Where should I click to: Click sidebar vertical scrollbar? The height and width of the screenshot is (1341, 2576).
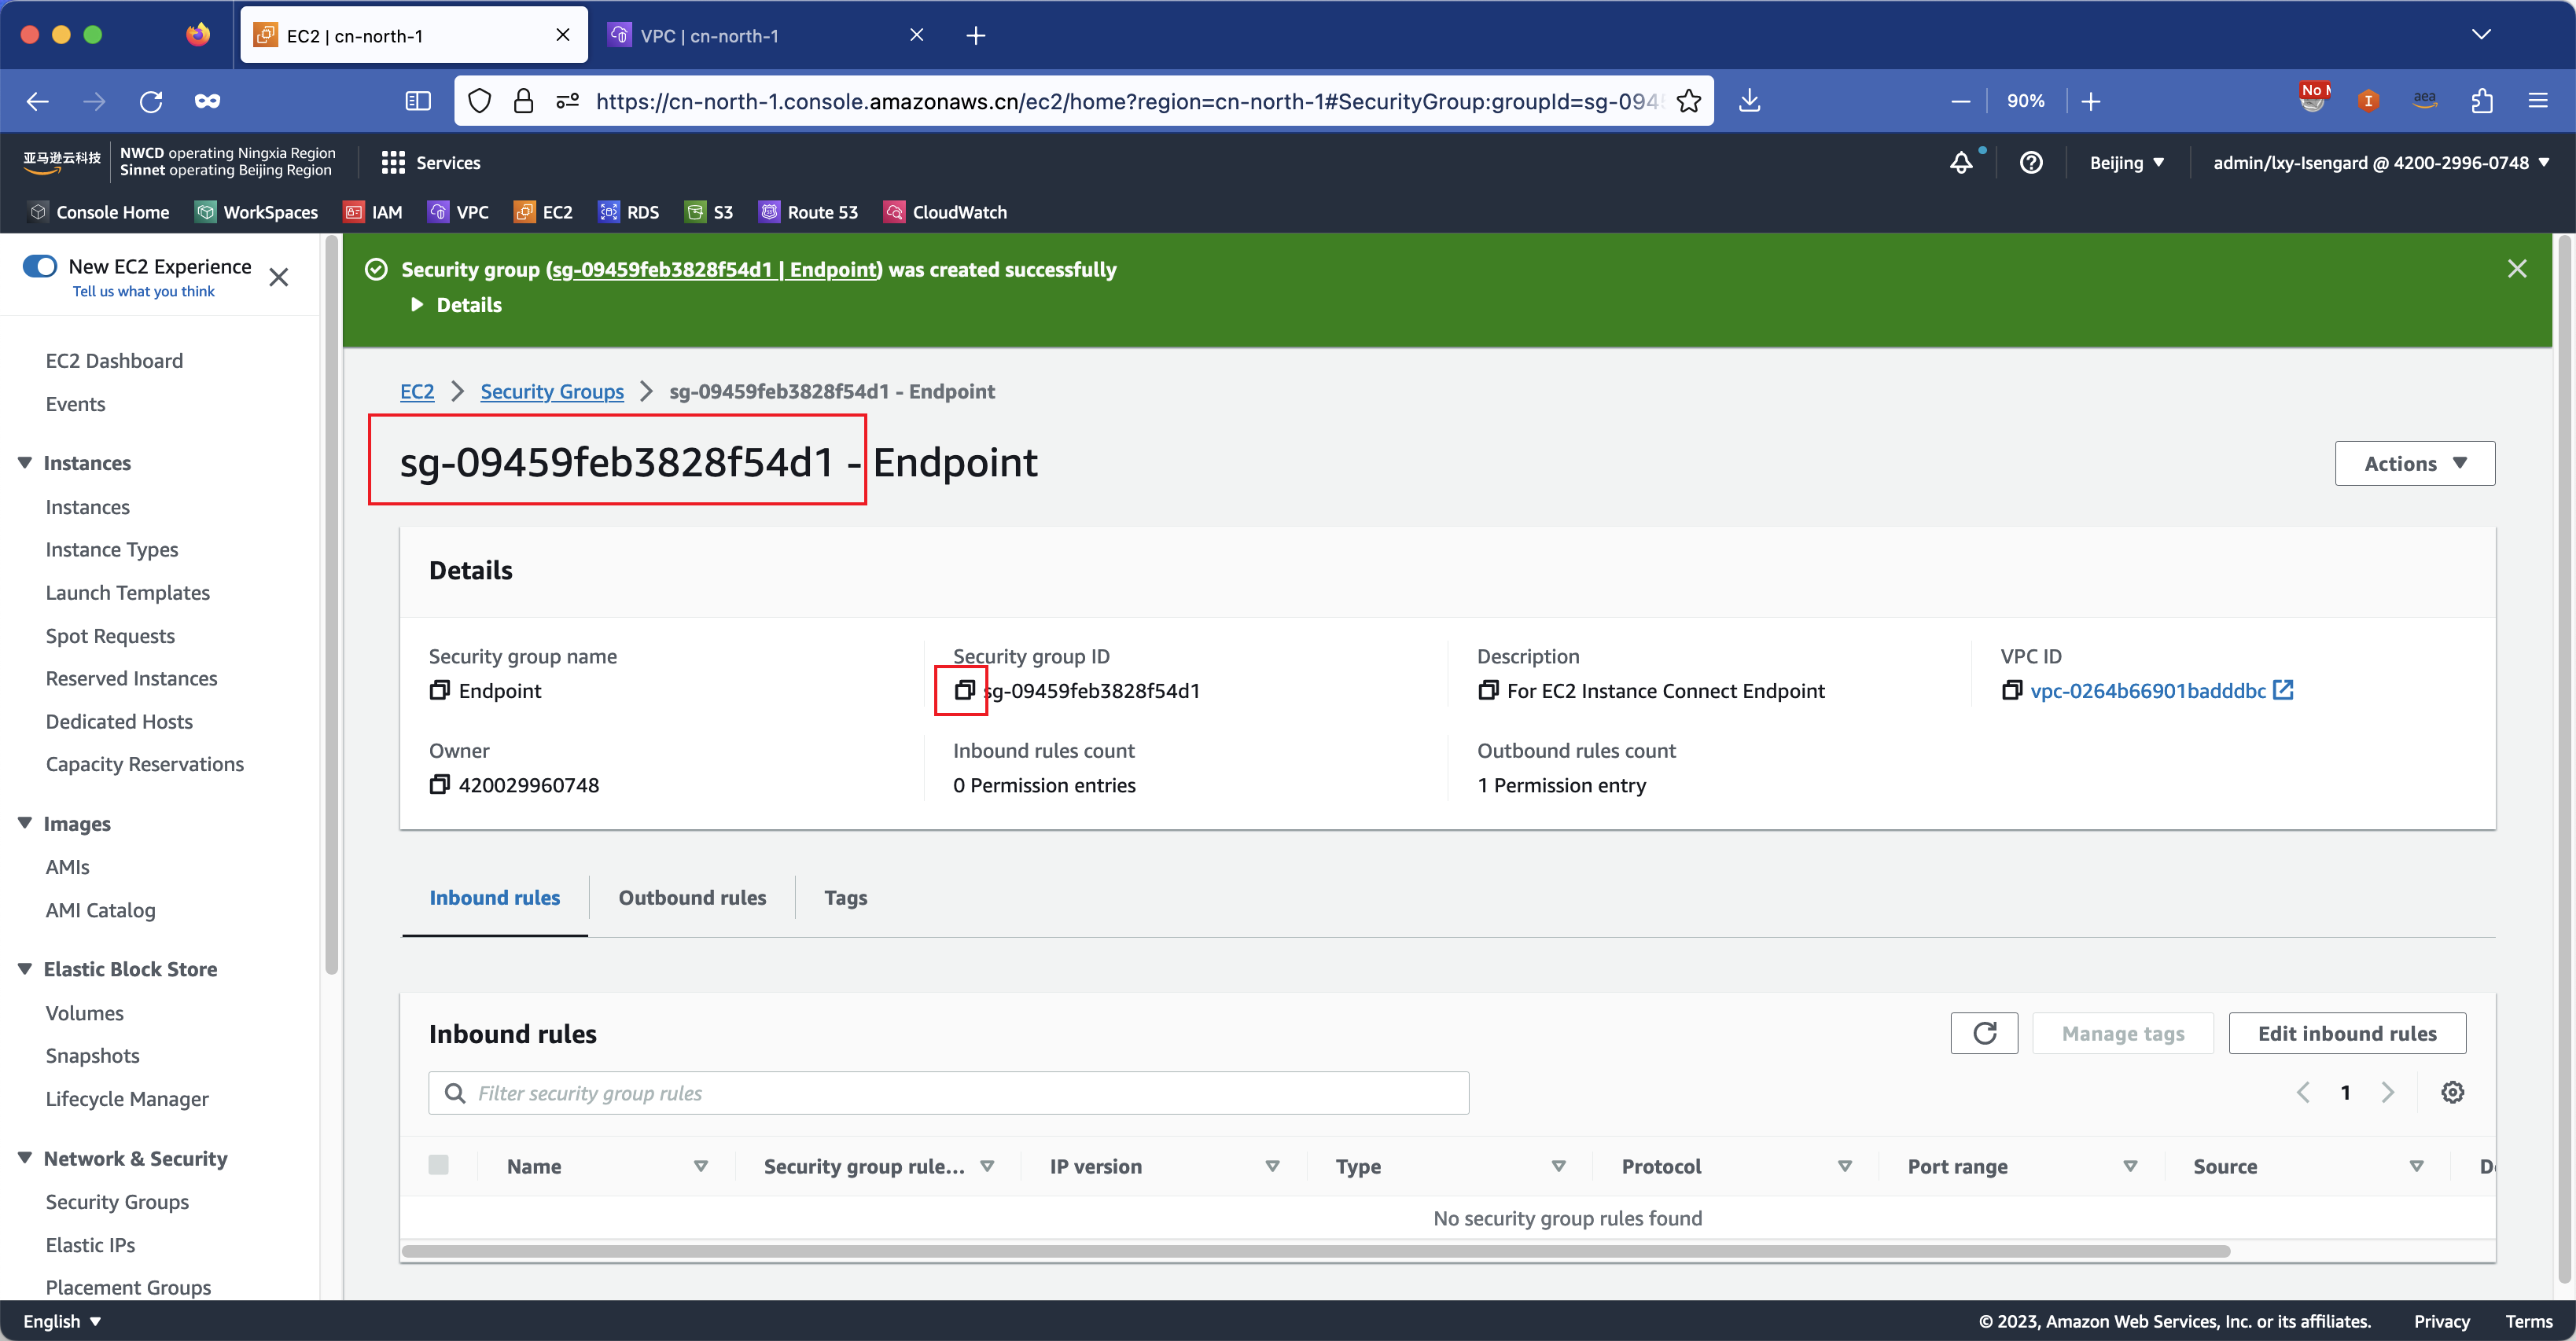click(x=332, y=605)
